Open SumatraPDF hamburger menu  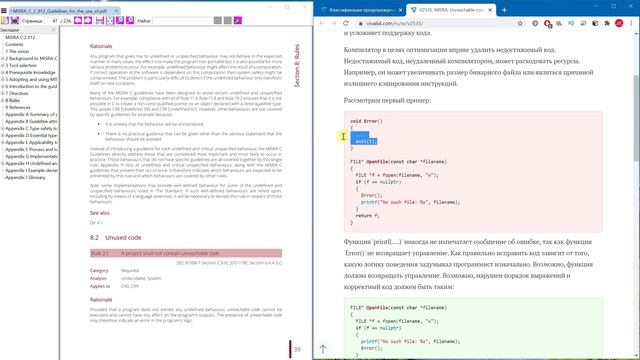pos(4,11)
